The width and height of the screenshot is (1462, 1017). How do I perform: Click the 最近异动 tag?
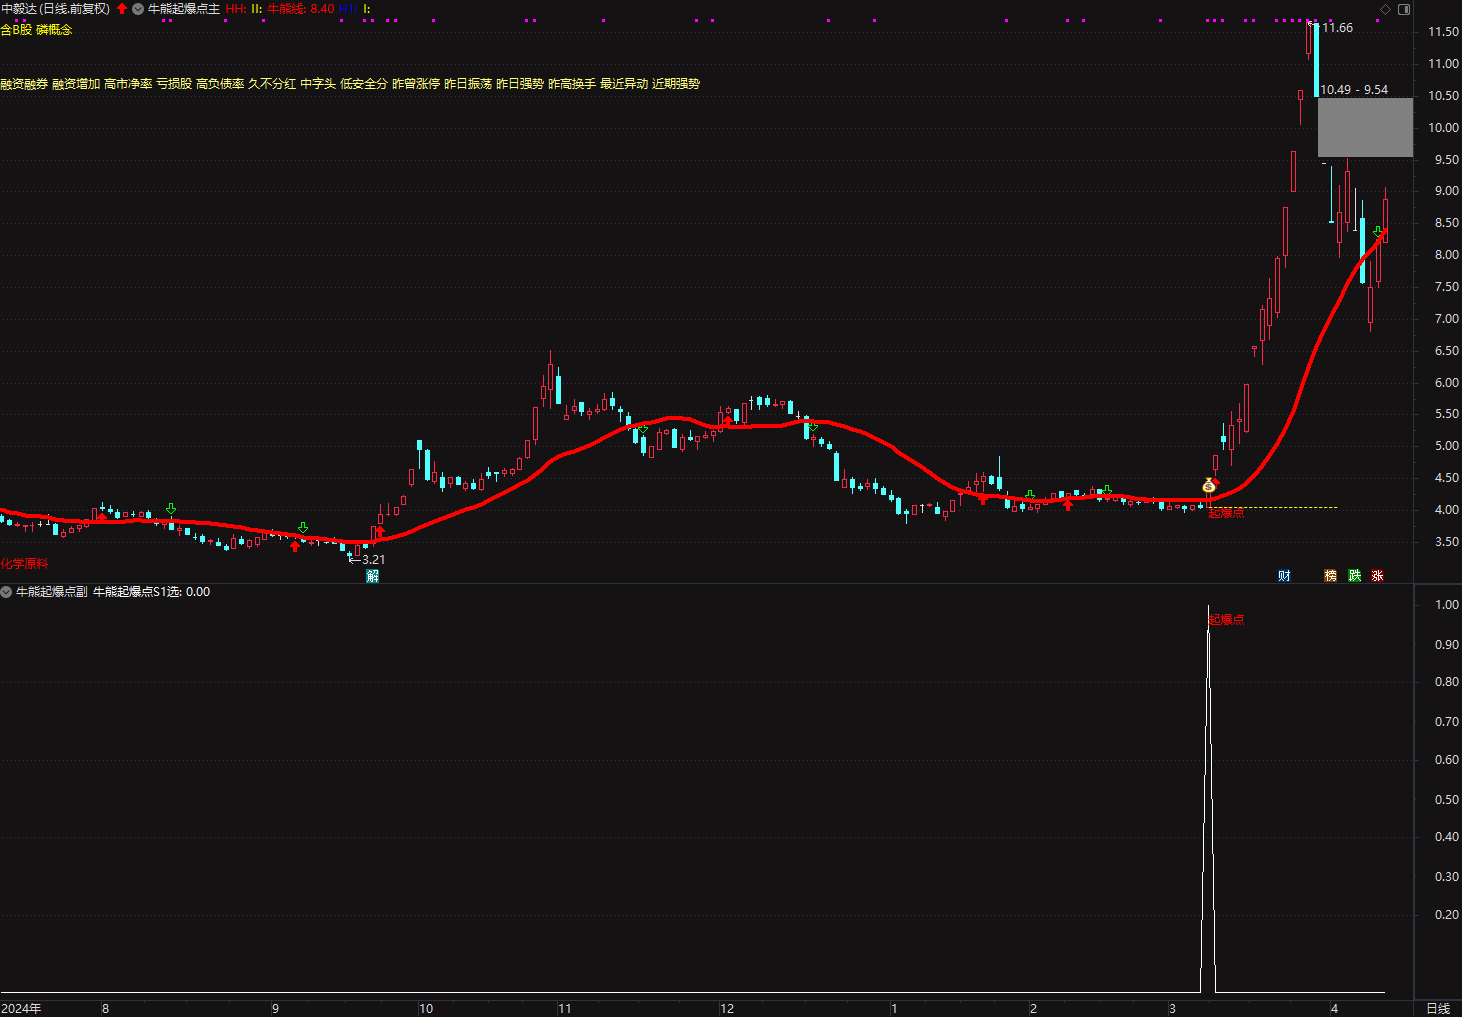[x=624, y=84]
